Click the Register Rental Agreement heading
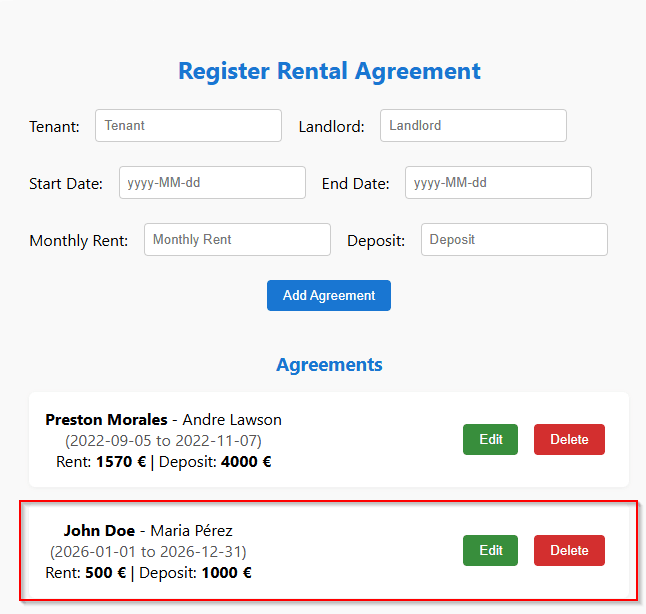 point(329,71)
